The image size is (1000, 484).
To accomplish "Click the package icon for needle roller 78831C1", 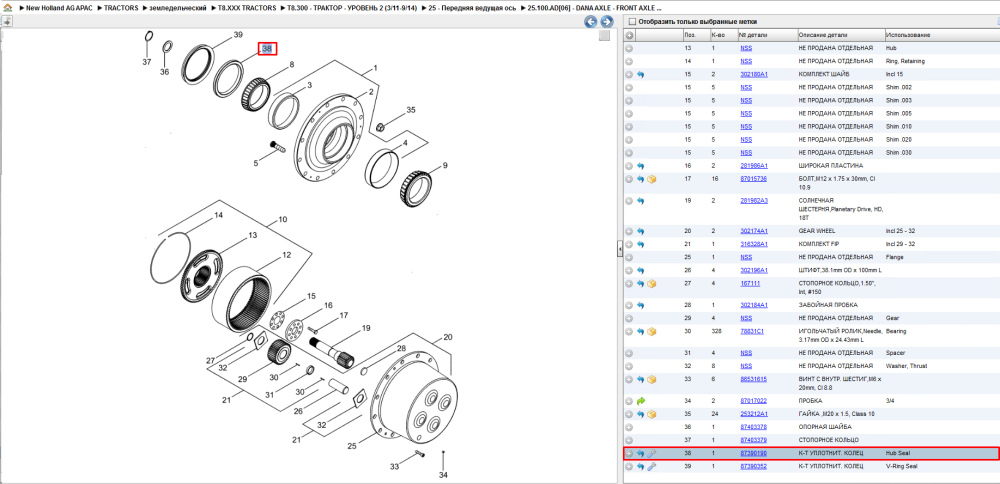I will point(651,332).
